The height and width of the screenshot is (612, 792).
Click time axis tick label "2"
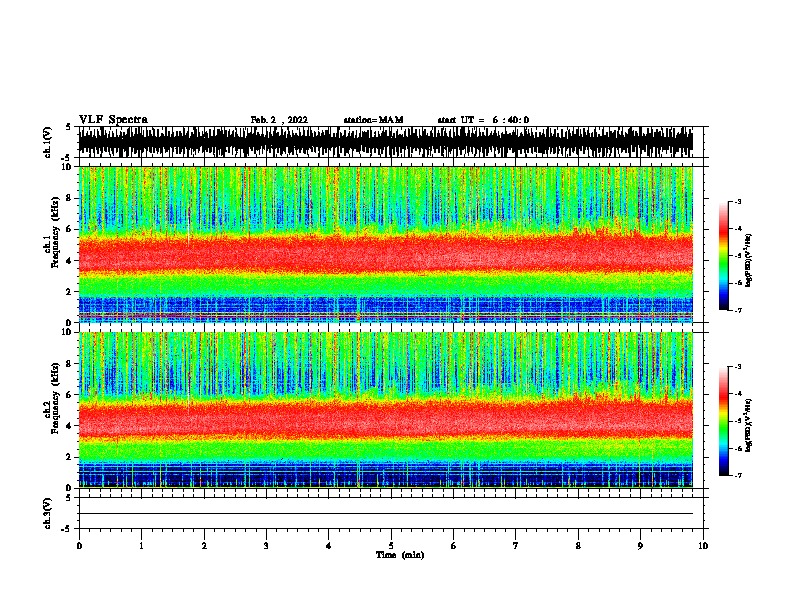[204, 545]
